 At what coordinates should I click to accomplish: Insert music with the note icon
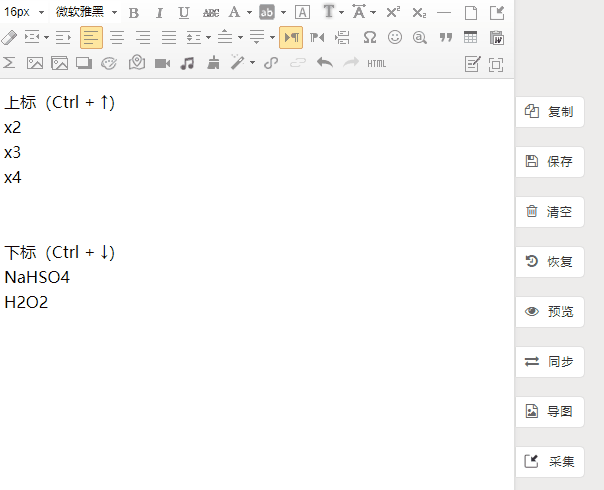tap(187, 63)
